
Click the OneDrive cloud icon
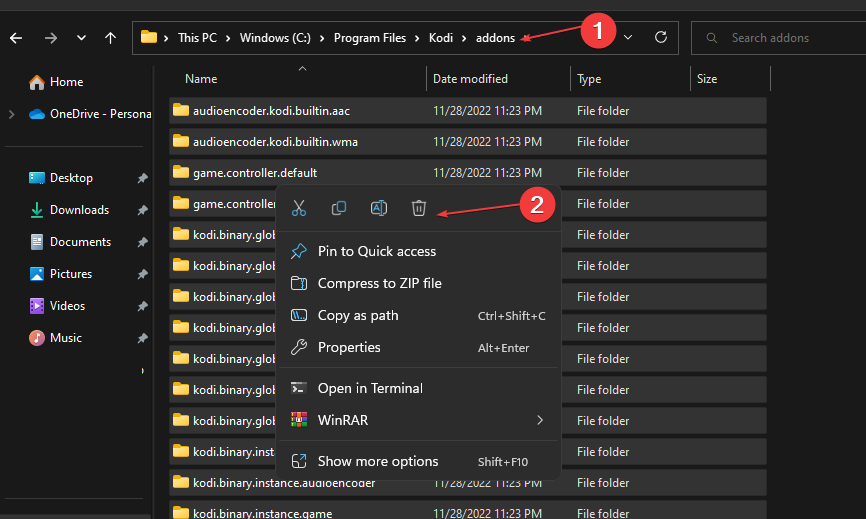(37, 114)
